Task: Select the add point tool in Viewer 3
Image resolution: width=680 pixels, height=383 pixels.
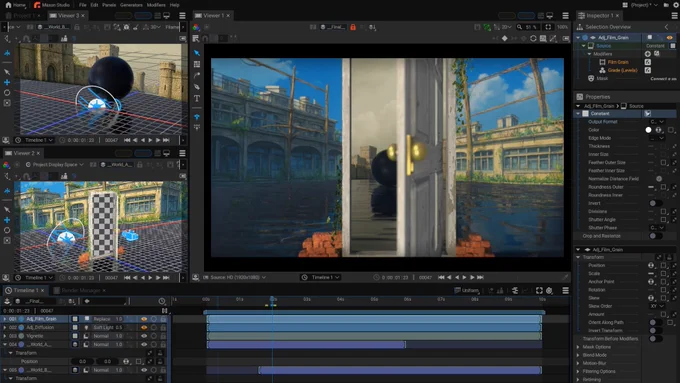Action: pos(7,82)
